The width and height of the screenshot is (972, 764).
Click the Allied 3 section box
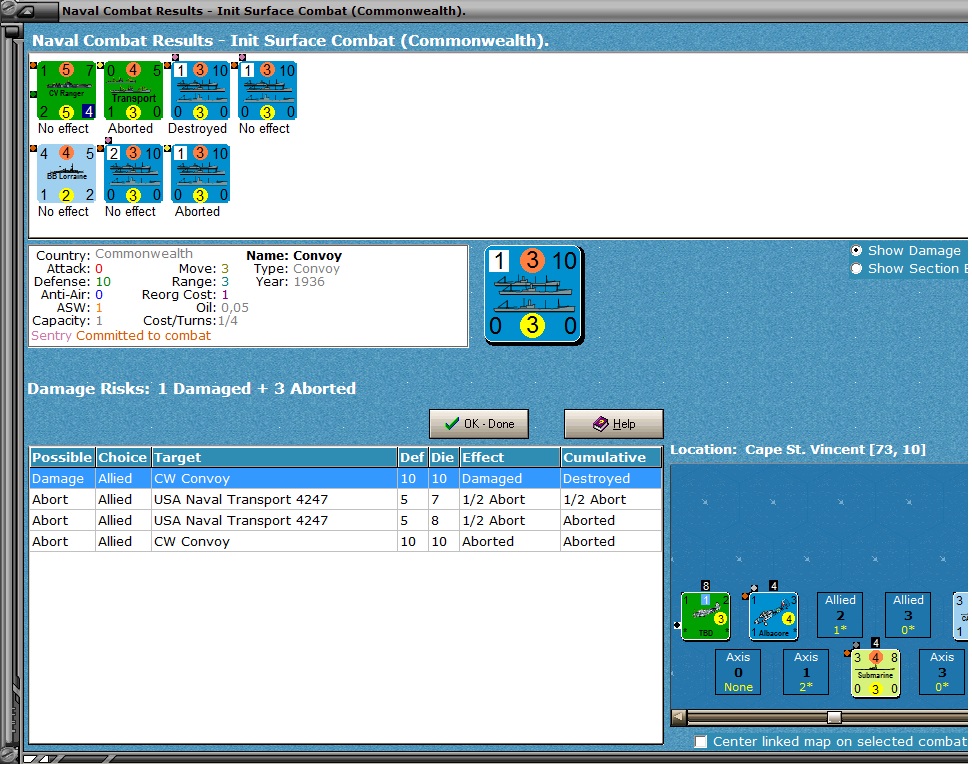pyautogui.click(x=908, y=615)
